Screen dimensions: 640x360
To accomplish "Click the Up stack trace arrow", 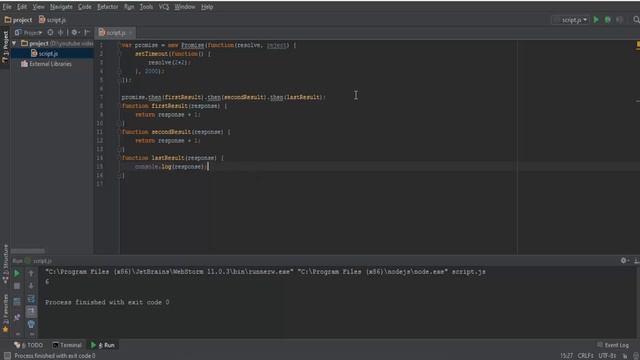I will point(31,273).
